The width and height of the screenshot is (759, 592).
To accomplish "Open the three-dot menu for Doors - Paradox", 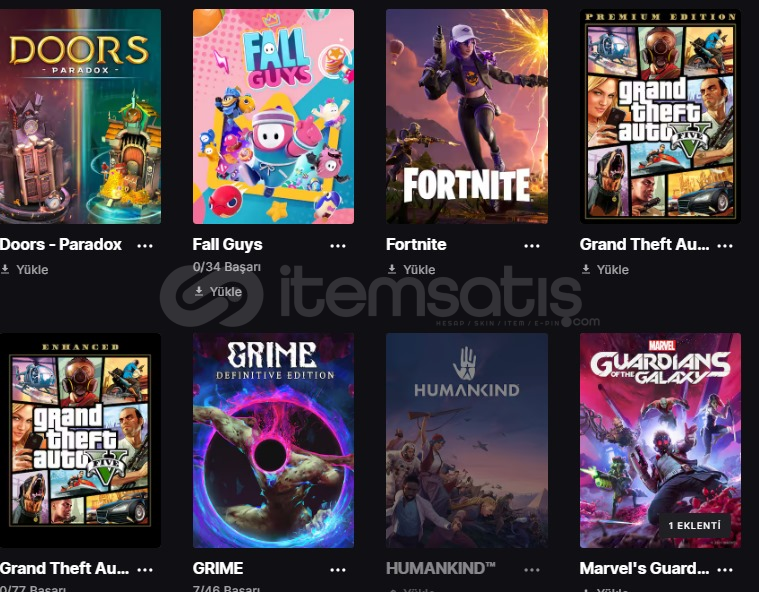I will (x=145, y=246).
